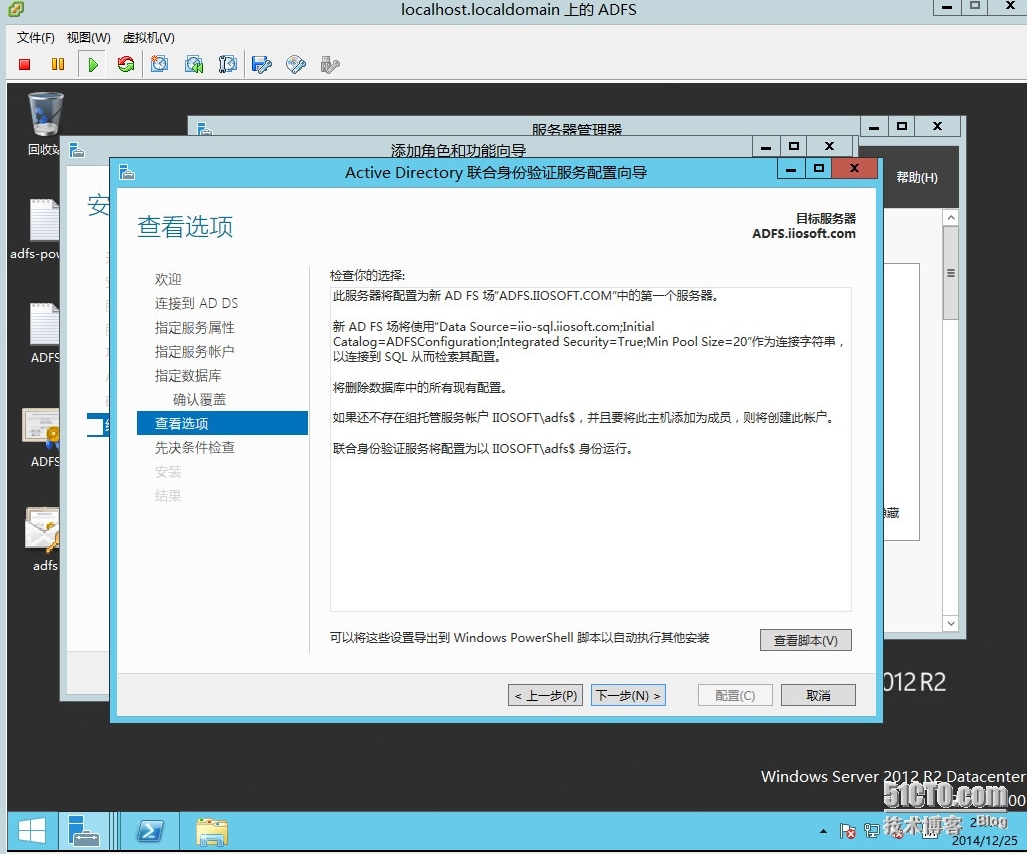Image resolution: width=1027 pixels, height=854 pixels.
Task: Select the highlighted 查看选项 step
Action: (x=222, y=423)
